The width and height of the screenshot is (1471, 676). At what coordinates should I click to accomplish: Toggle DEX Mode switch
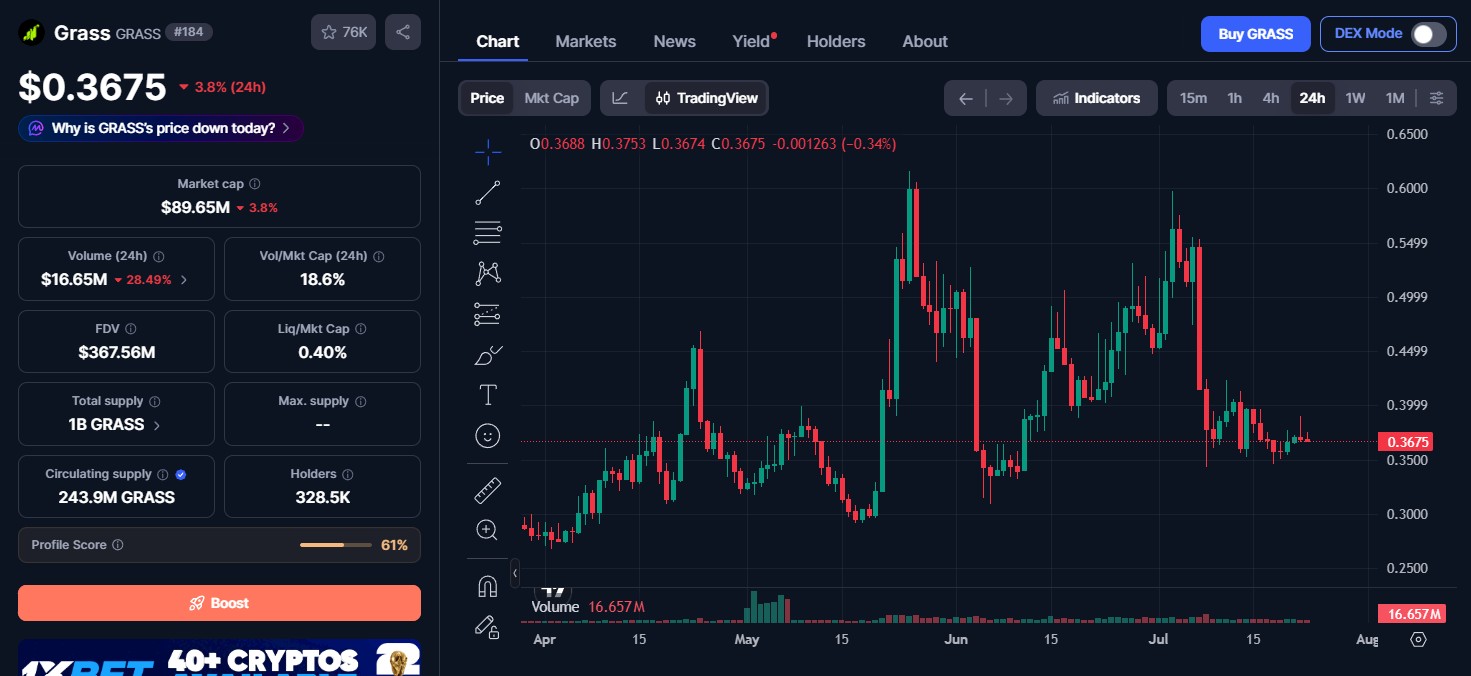click(x=1428, y=34)
